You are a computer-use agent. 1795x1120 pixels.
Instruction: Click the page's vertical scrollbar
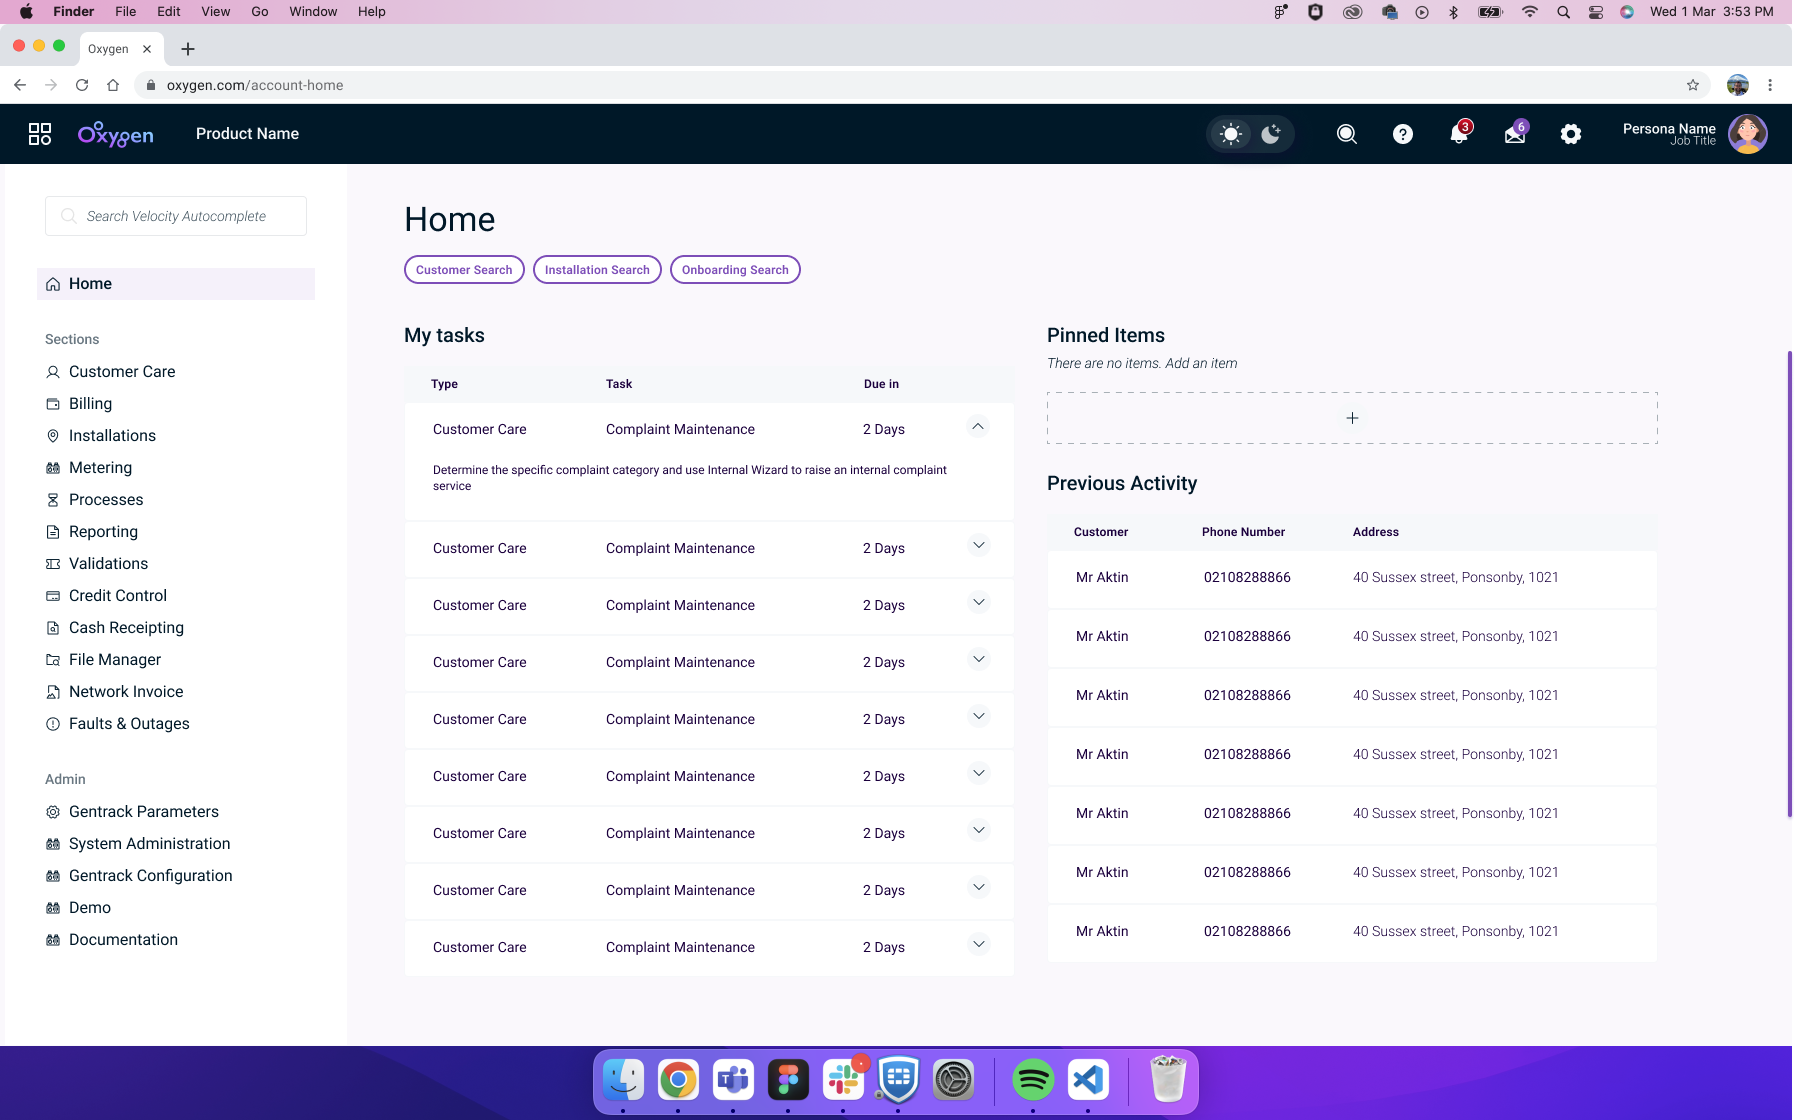1790,585
